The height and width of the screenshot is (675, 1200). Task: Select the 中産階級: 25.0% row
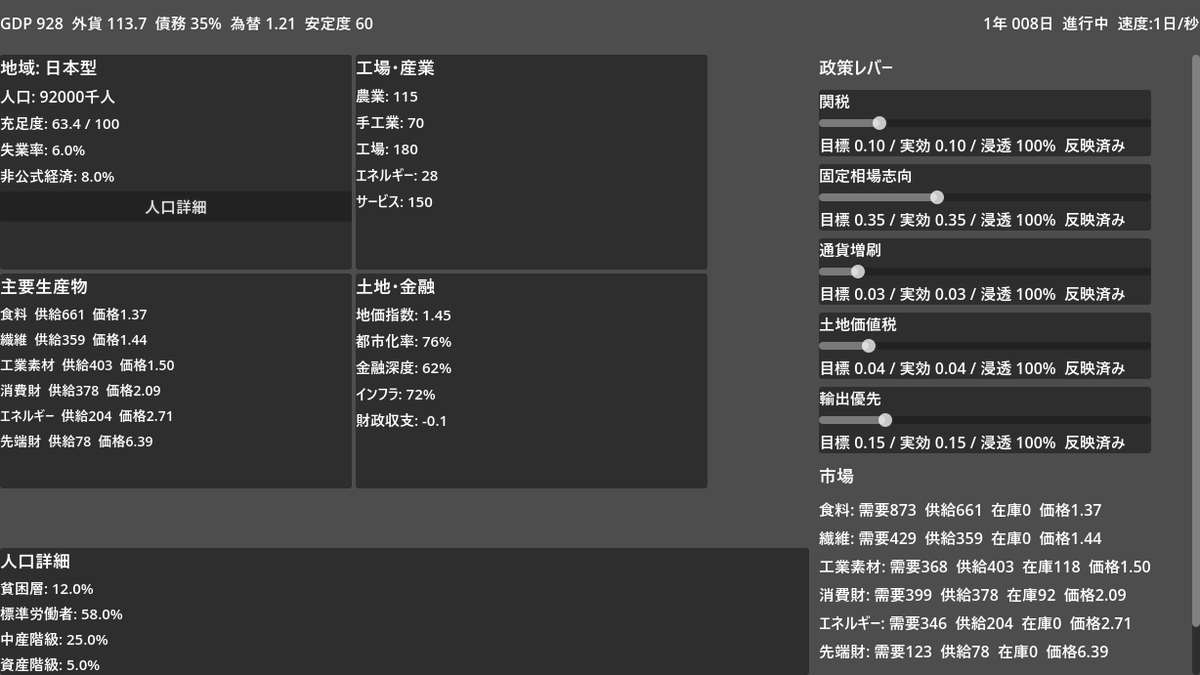coord(54,640)
